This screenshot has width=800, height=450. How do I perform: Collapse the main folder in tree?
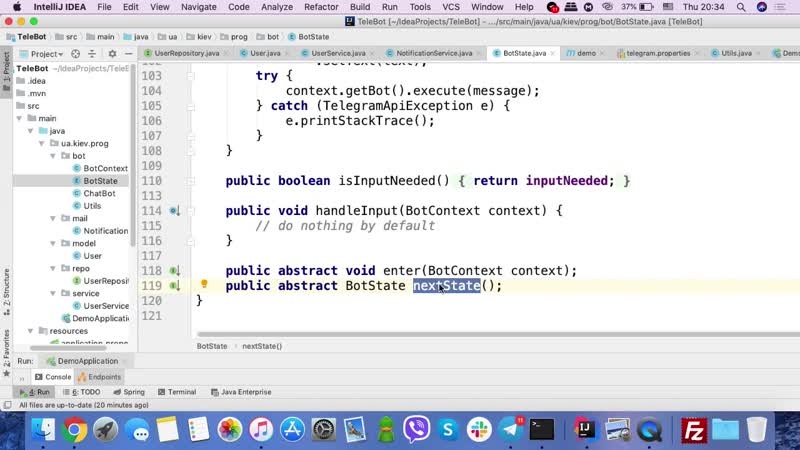[19, 118]
